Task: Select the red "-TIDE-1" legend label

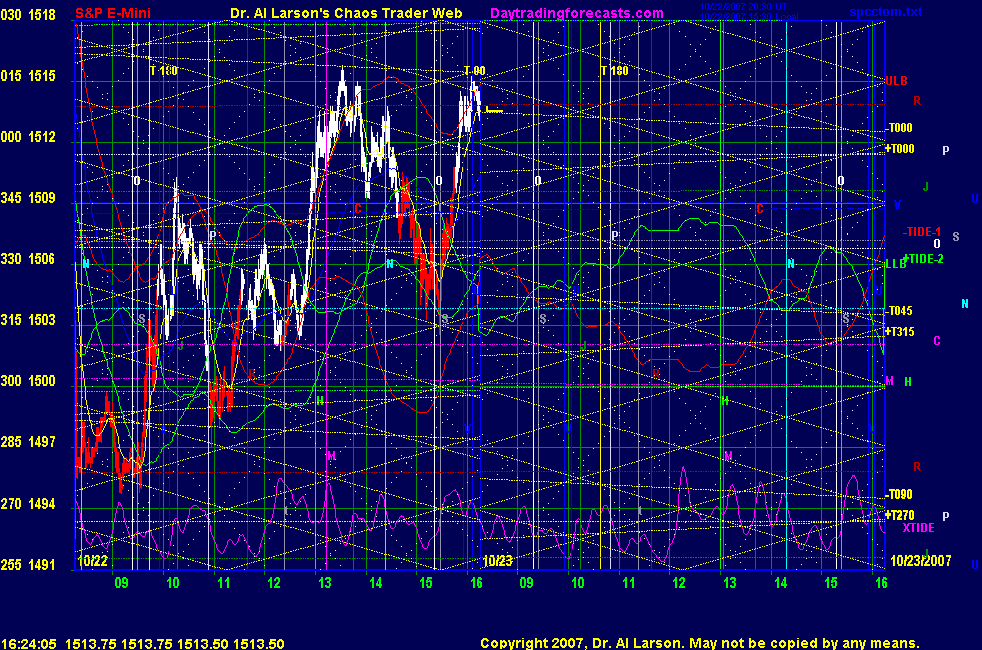Action: (922, 232)
